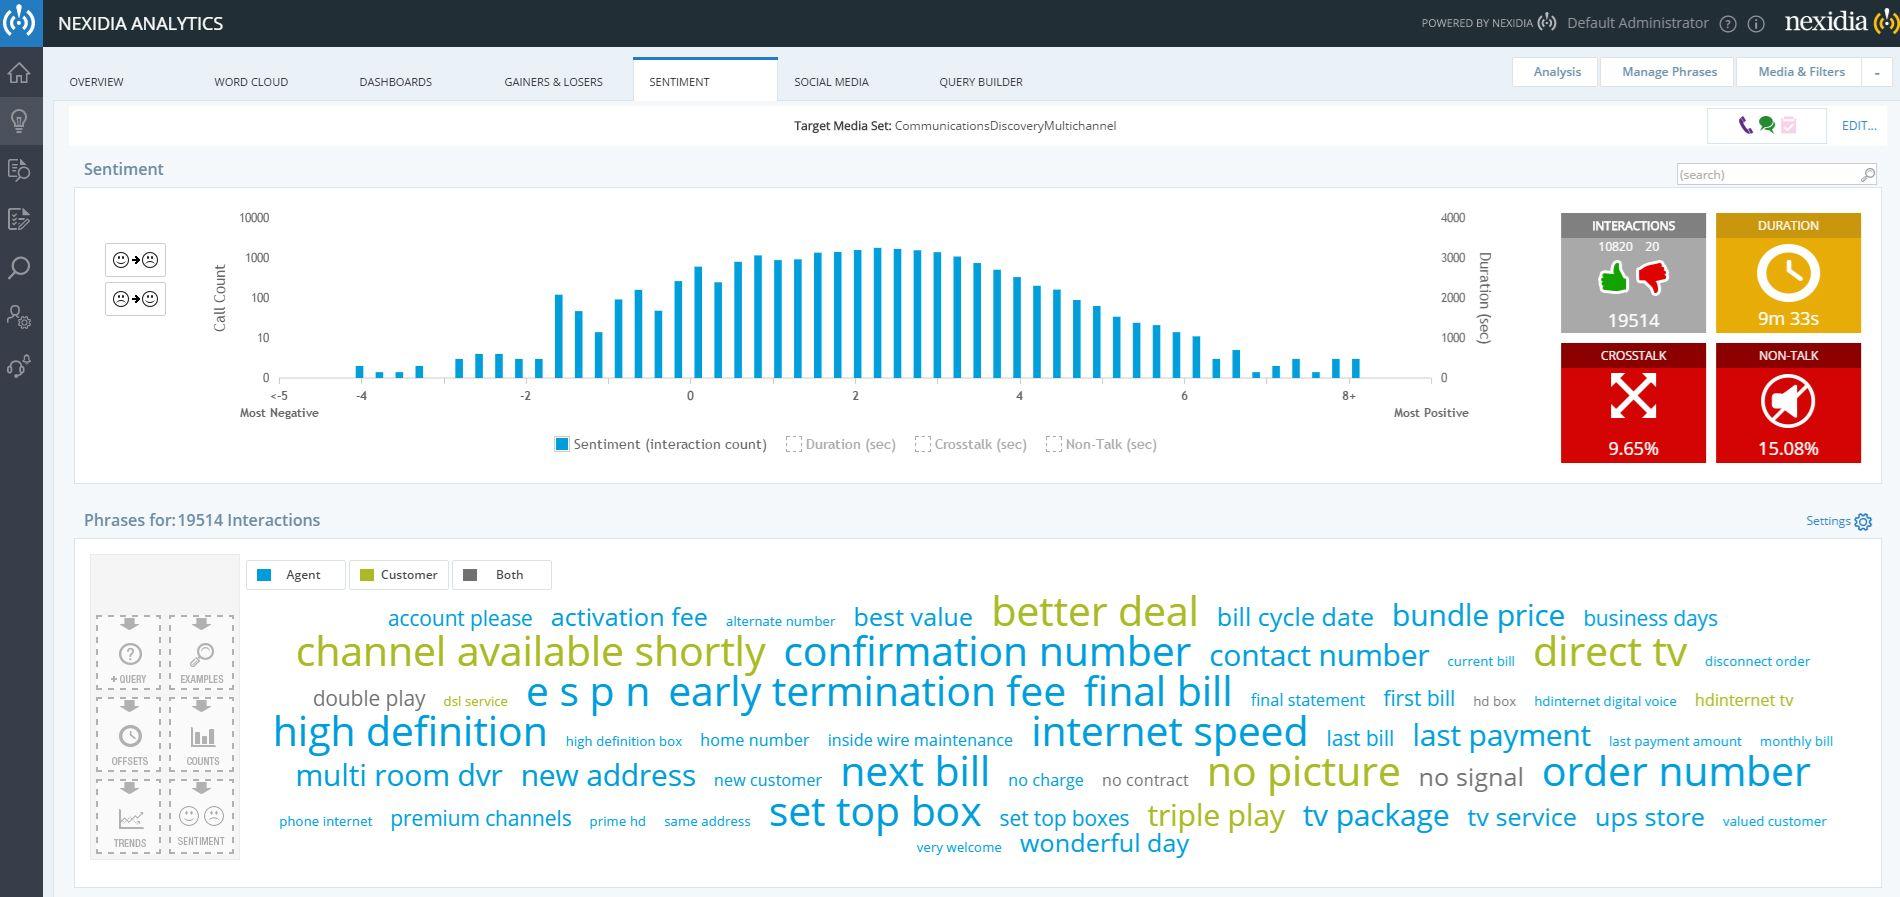Viewport: 1900px width, 897px height.
Task: Click the Duration clock tile
Action: 1788,273
